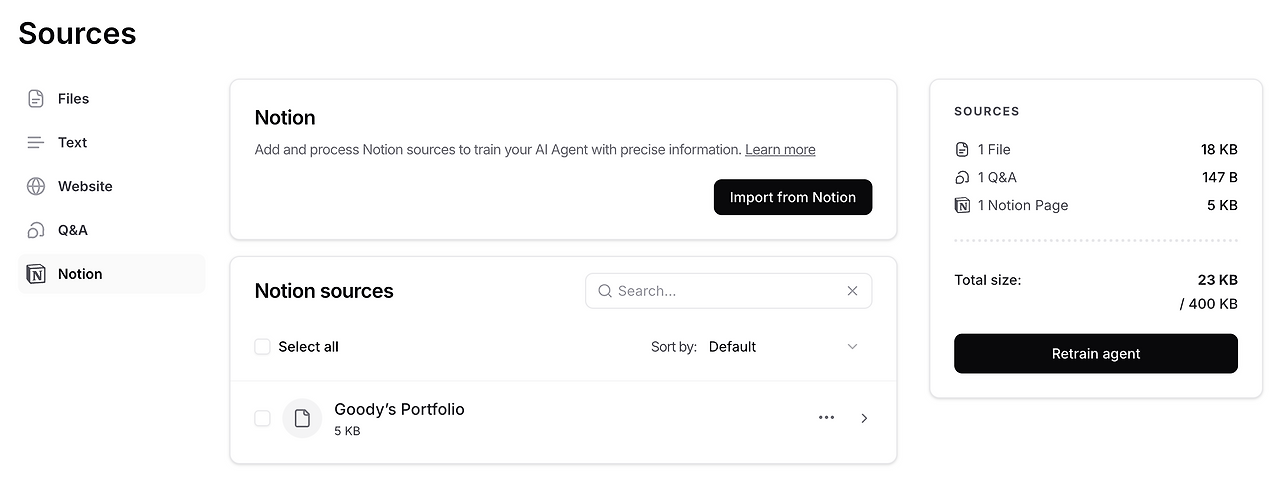Click the Notion Page icon in Sources summary
Screen dimensions: 1280x486
click(x=962, y=206)
